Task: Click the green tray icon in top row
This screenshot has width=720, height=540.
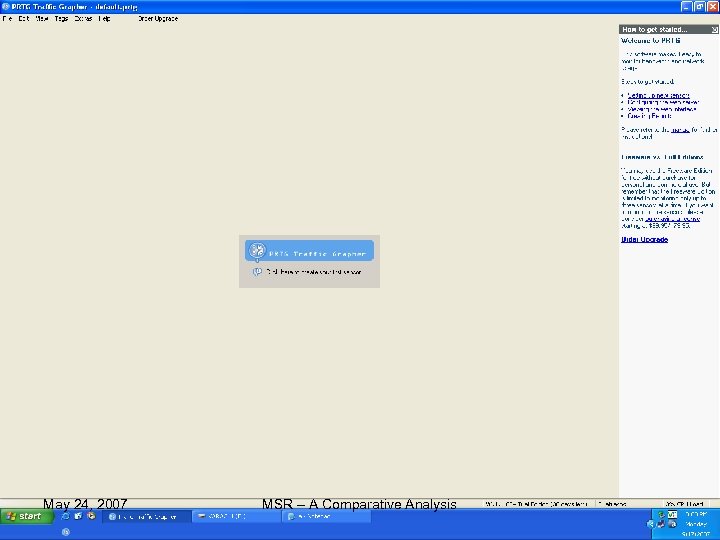Action: (661, 515)
